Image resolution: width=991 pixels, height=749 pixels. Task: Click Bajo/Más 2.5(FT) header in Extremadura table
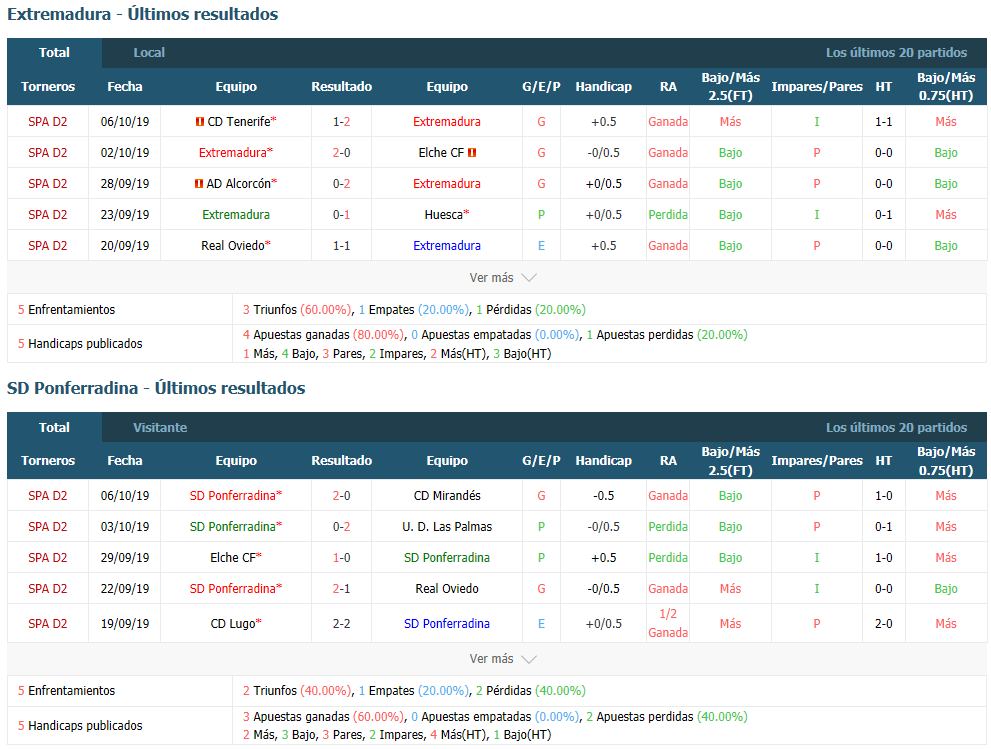tap(731, 87)
